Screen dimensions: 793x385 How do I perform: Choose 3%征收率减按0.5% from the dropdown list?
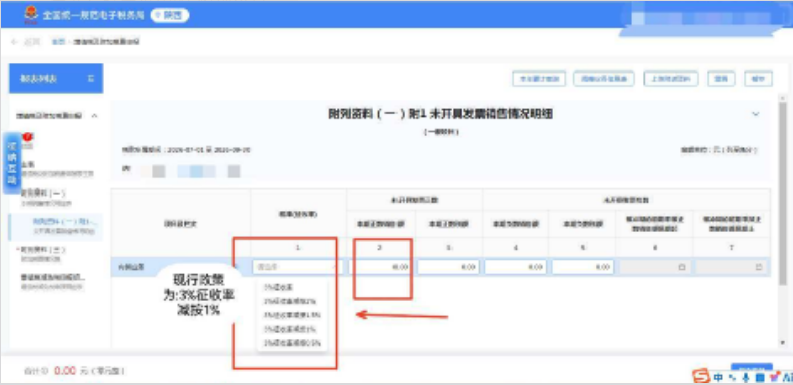click(292, 343)
